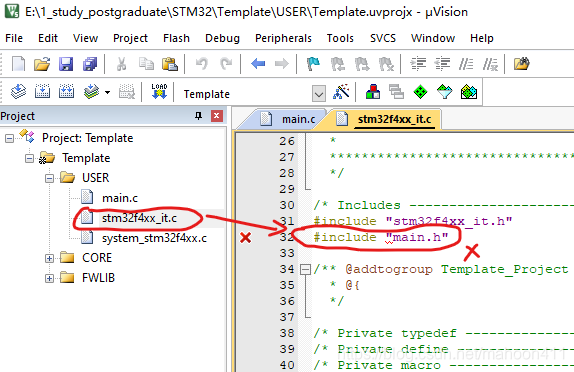
Task: Collapse the comment block at line 34
Action: tap(305, 270)
